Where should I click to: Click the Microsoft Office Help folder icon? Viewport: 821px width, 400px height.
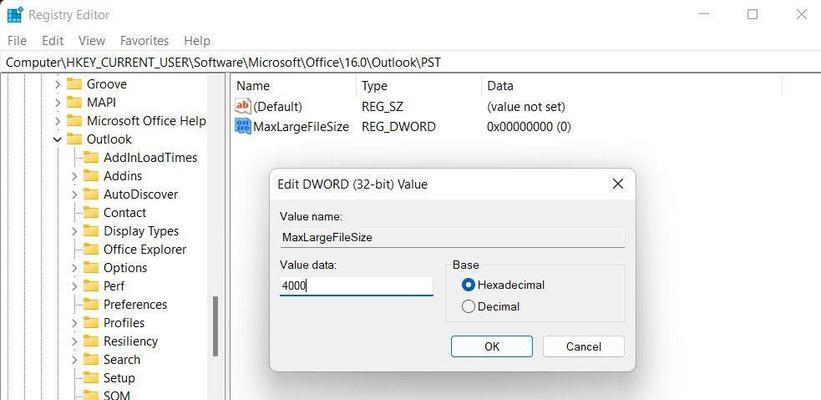click(74, 120)
